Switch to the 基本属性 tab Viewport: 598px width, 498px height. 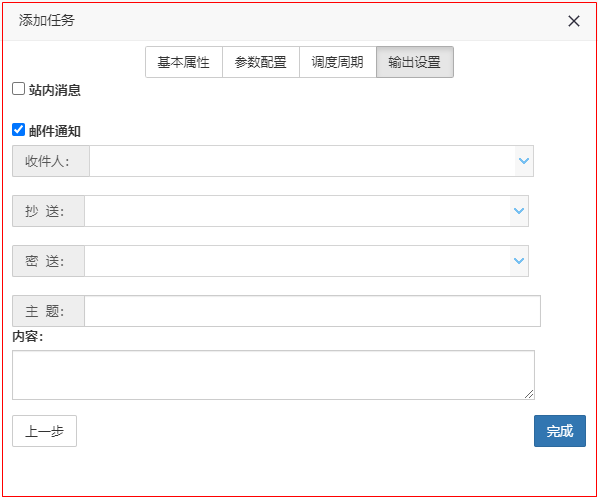[184, 62]
